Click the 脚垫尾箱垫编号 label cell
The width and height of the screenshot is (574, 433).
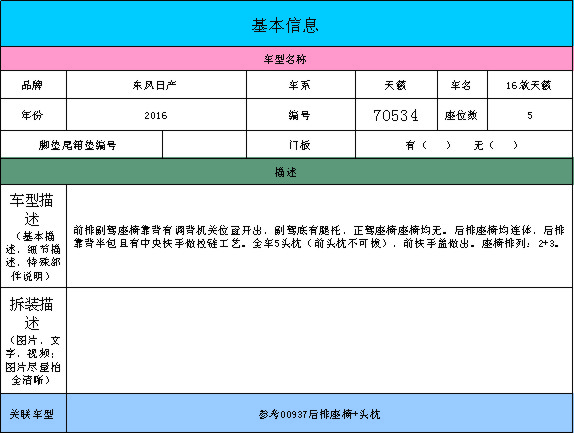[x=81, y=145]
